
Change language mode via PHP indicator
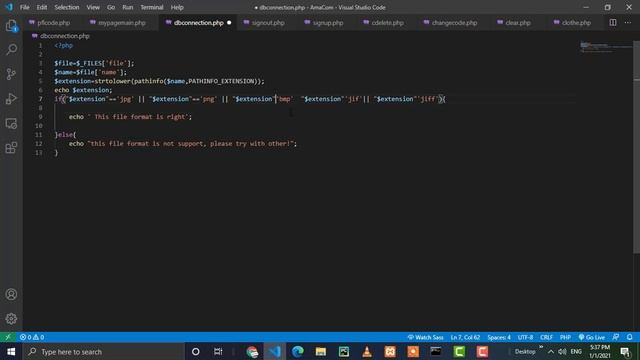pos(565,337)
